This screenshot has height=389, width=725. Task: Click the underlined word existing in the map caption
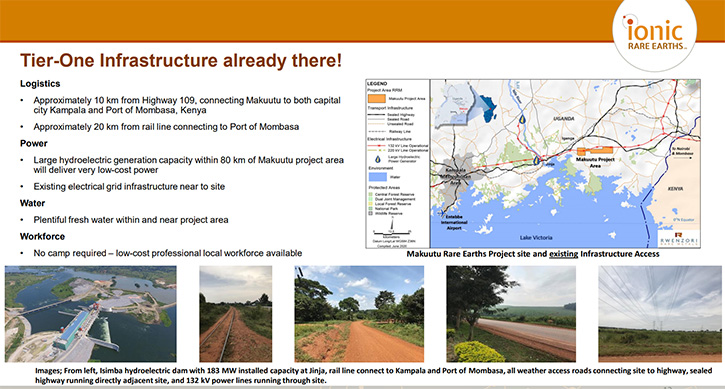[564, 254]
